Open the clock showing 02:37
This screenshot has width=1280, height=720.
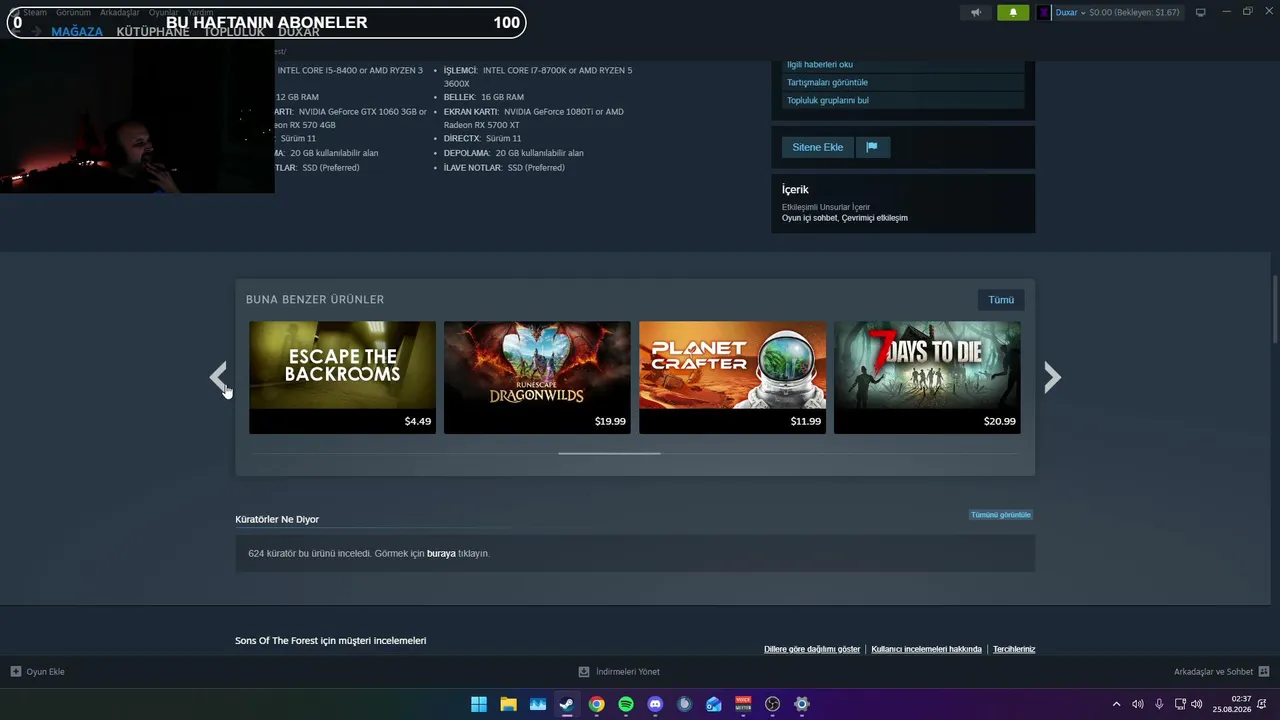(1232, 704)
